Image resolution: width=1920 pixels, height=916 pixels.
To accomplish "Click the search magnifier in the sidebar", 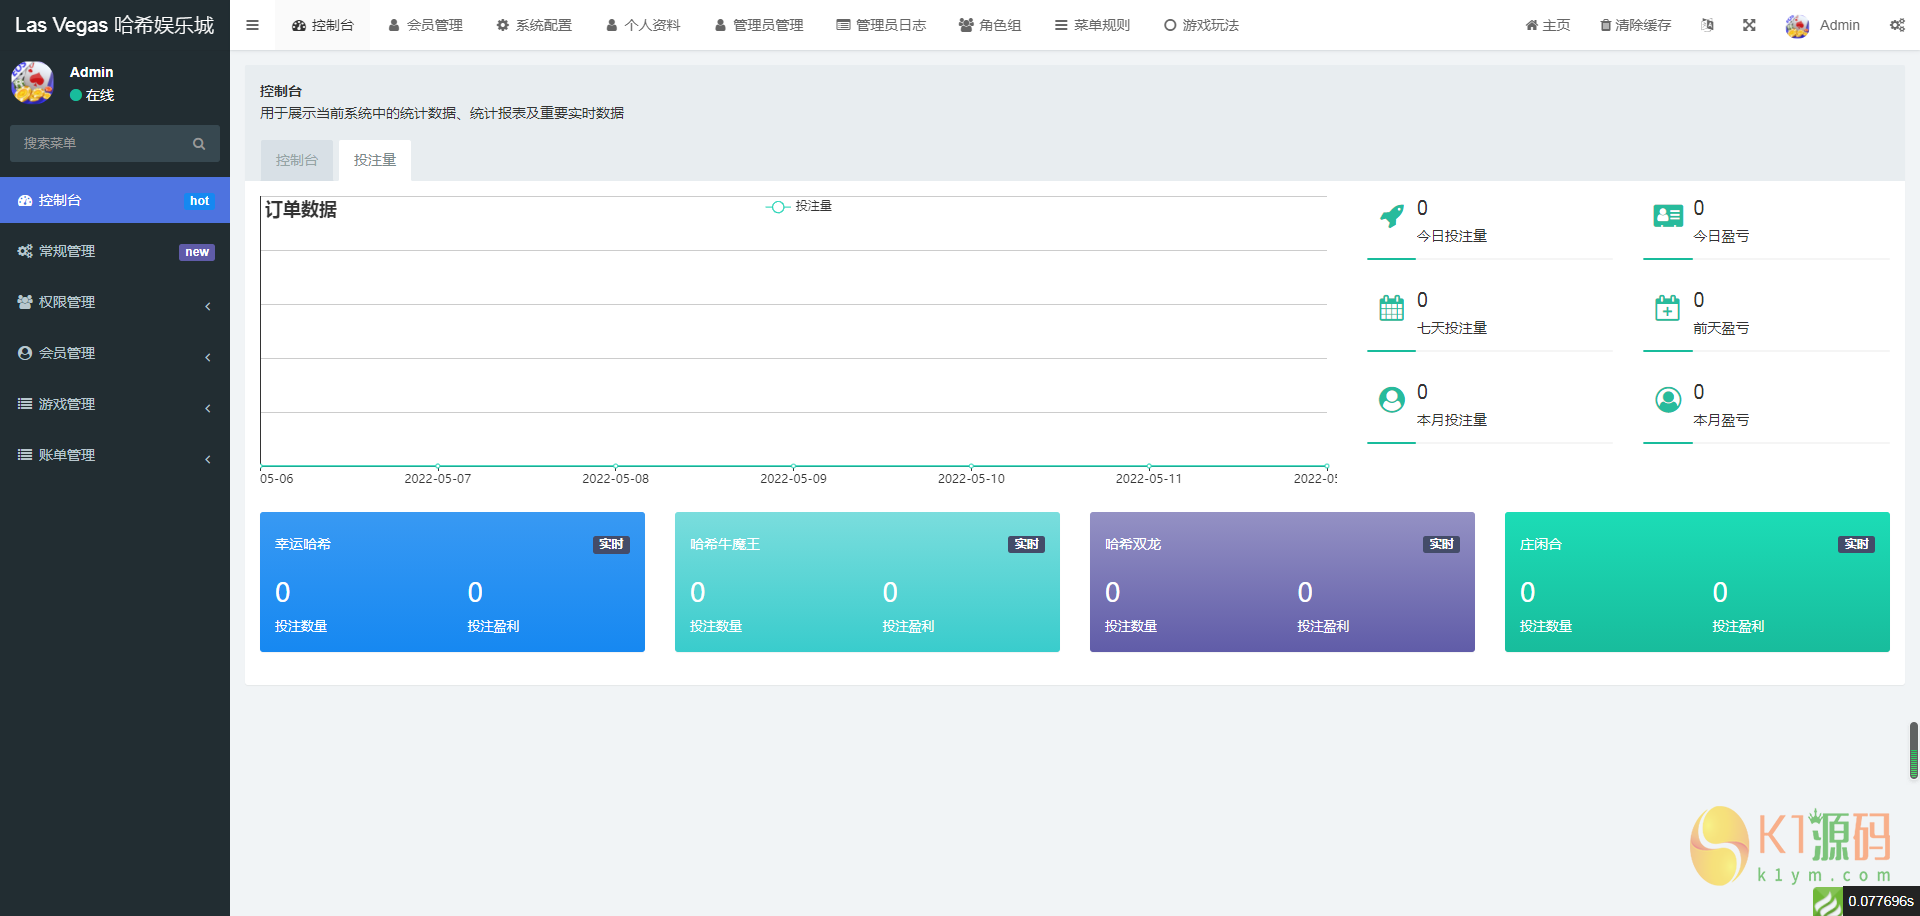I will 199,143.
